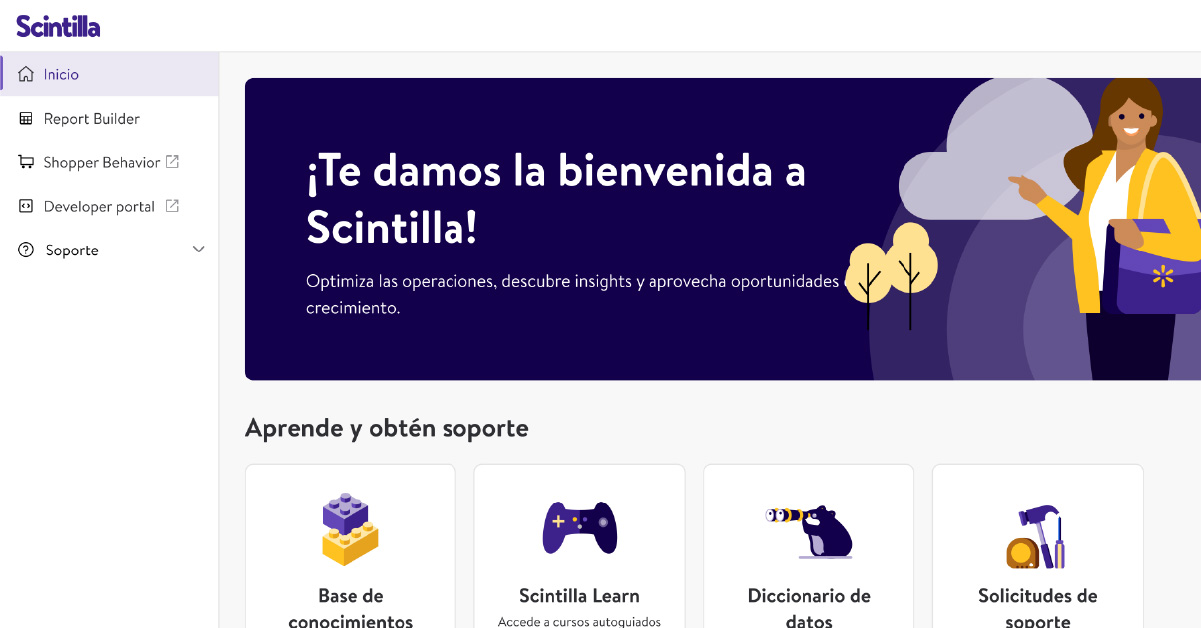Open the Base de conocimientos card
This screenshot has width=1201, height=628.
click(x=350, y=546)
